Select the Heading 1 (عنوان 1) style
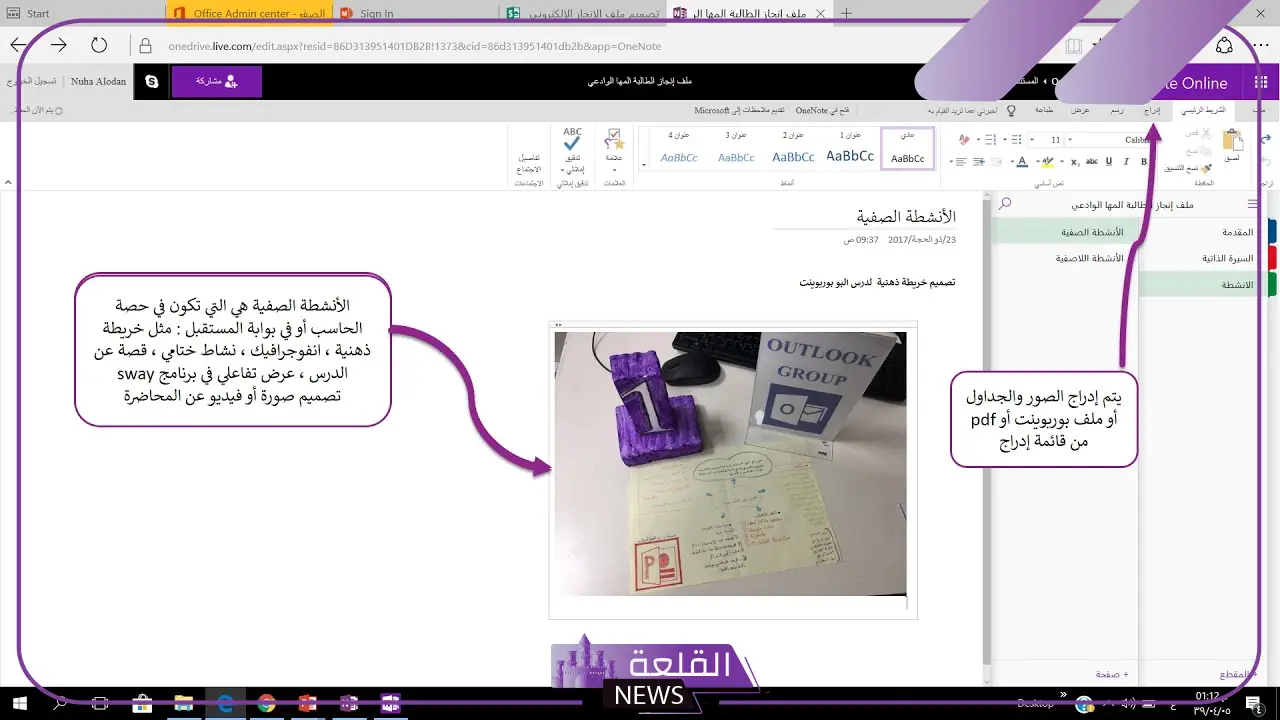Viewport: 1280px width, 720px height. [850, 148]
